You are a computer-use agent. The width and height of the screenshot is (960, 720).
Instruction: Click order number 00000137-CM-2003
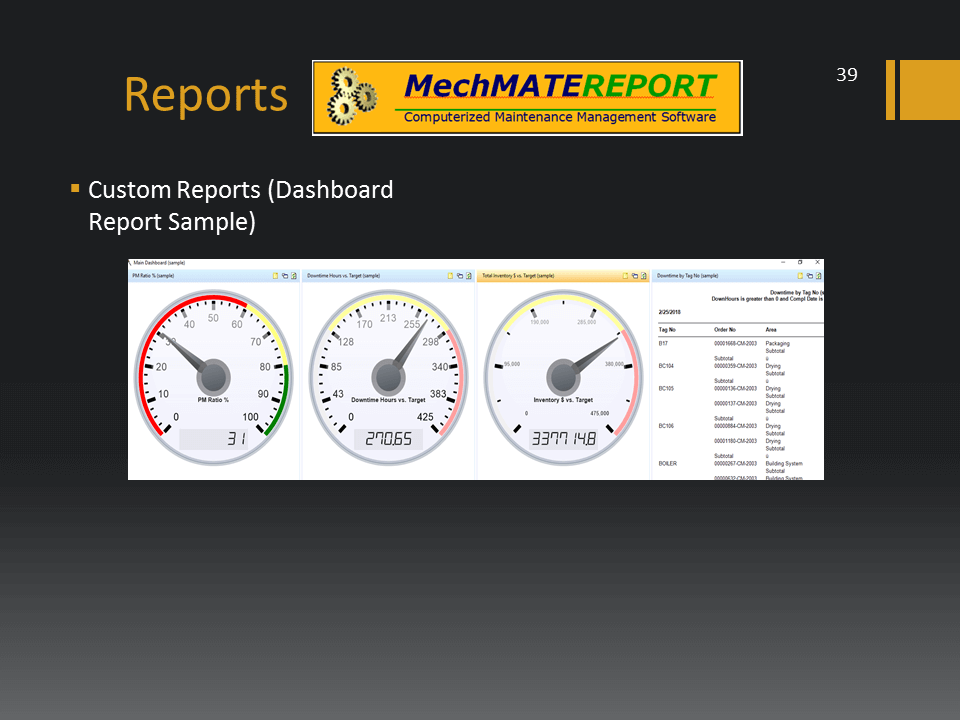735,403
